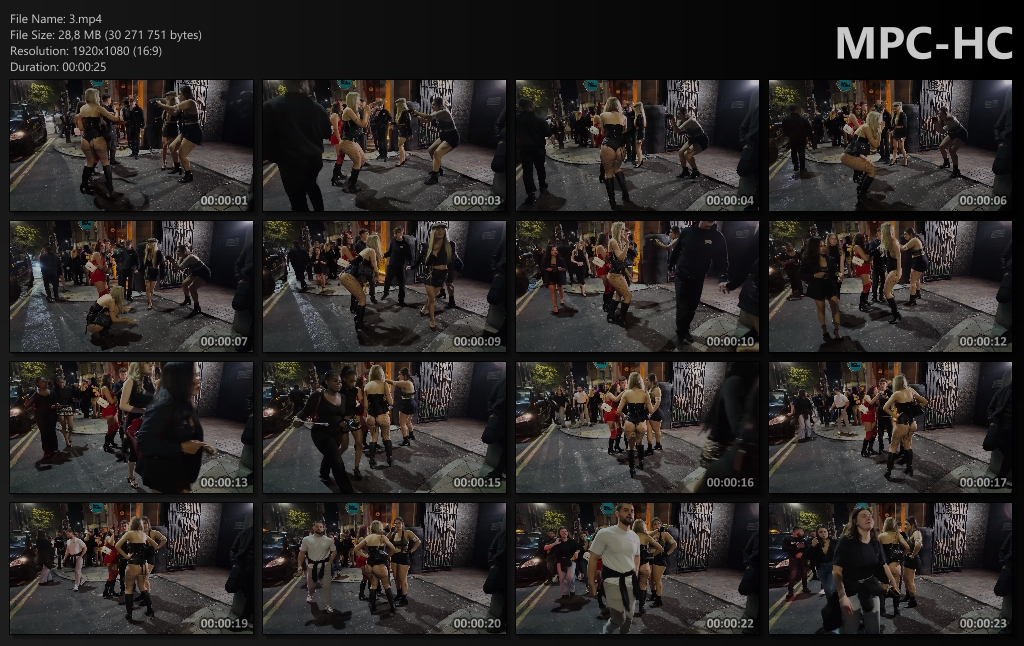Image resolution: width=1024 pixels, height=646 pixels.
Task: Pick the frame stamped 00:00:19
Action: coord(131,568)
